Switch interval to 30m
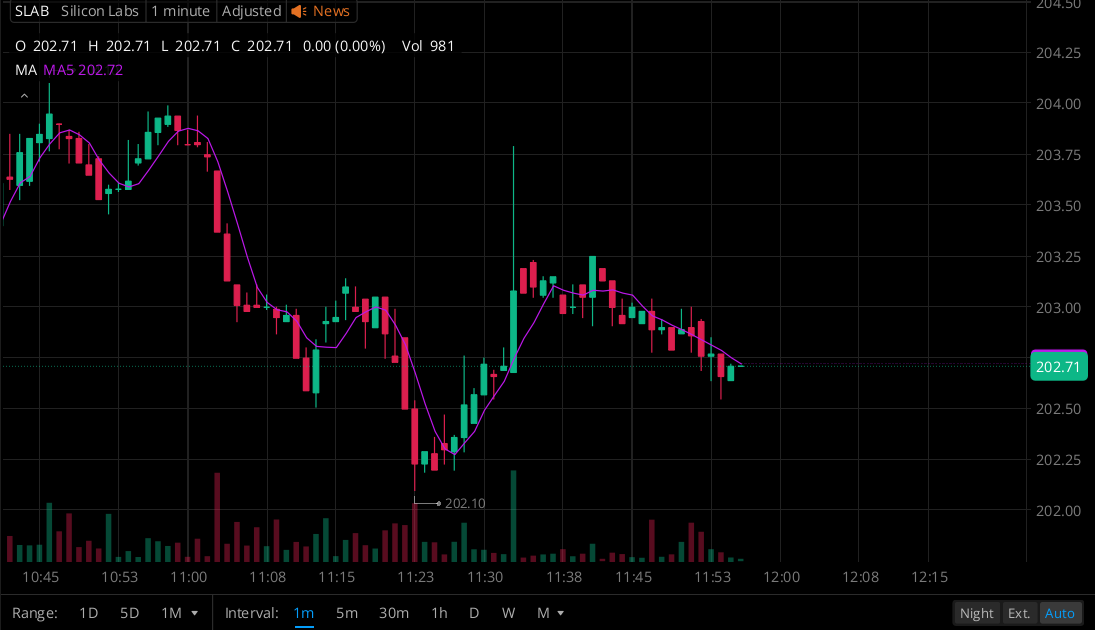Viewport: 1095px width, 630px height. 394,613
